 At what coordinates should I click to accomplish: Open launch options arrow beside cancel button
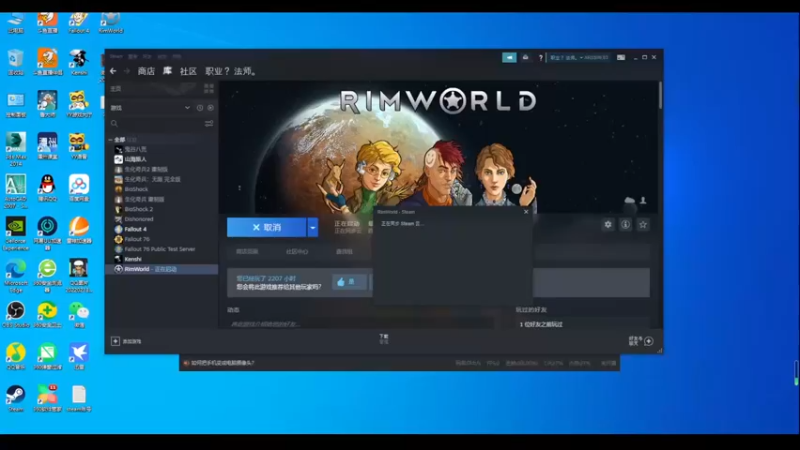[x=313, y=228]
